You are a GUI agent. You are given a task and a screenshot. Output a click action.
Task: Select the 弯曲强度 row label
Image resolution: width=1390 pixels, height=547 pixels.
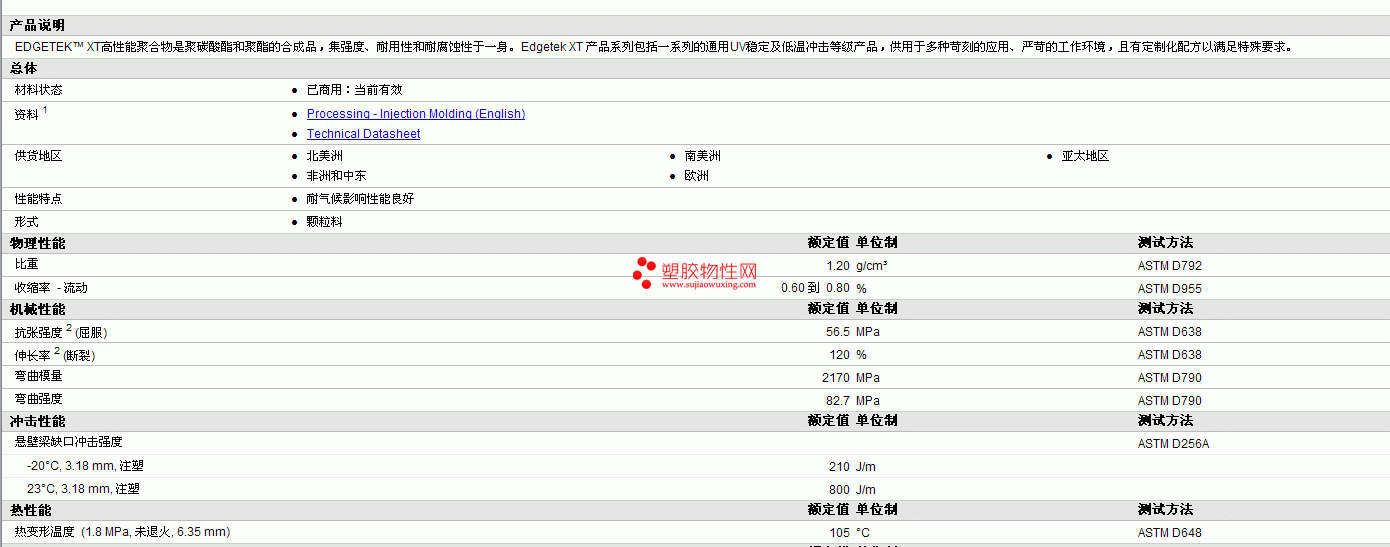tap(38, 399)
